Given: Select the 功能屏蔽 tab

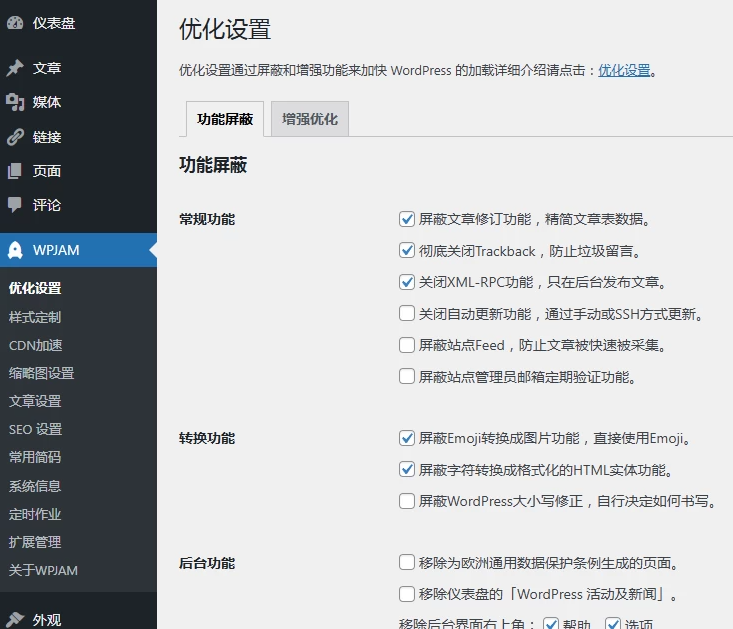Looking at the screenshot, I should coord(225,119).
